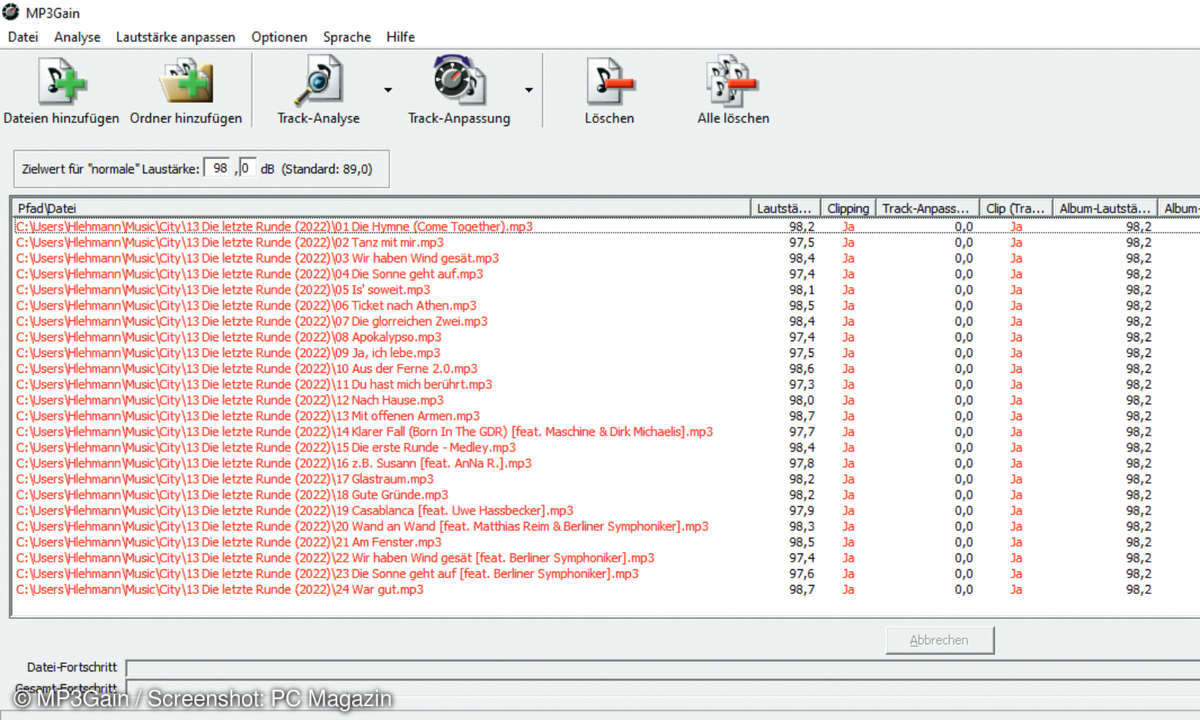This screenshot has width=1200, height=720.
Task: Click volume value 98,0 of track 12
Action: click(x=801, y=400)
